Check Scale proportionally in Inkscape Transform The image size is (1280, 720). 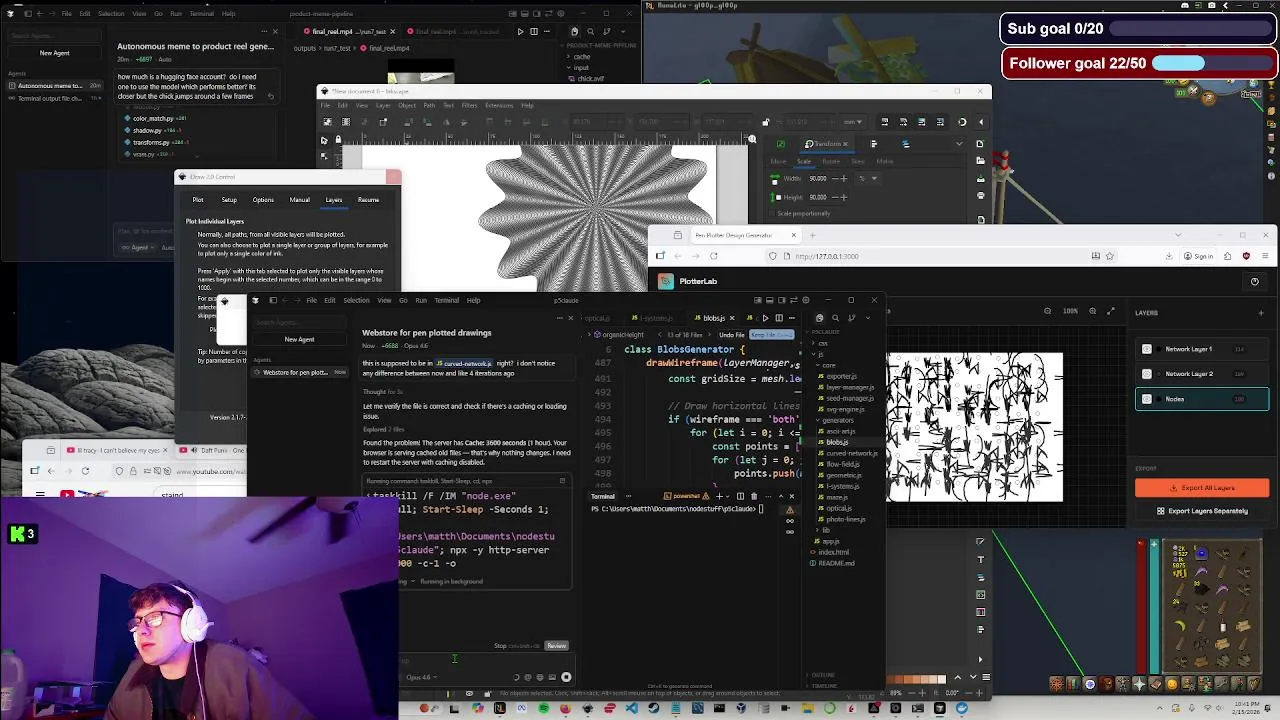click(x=772, y=213)
